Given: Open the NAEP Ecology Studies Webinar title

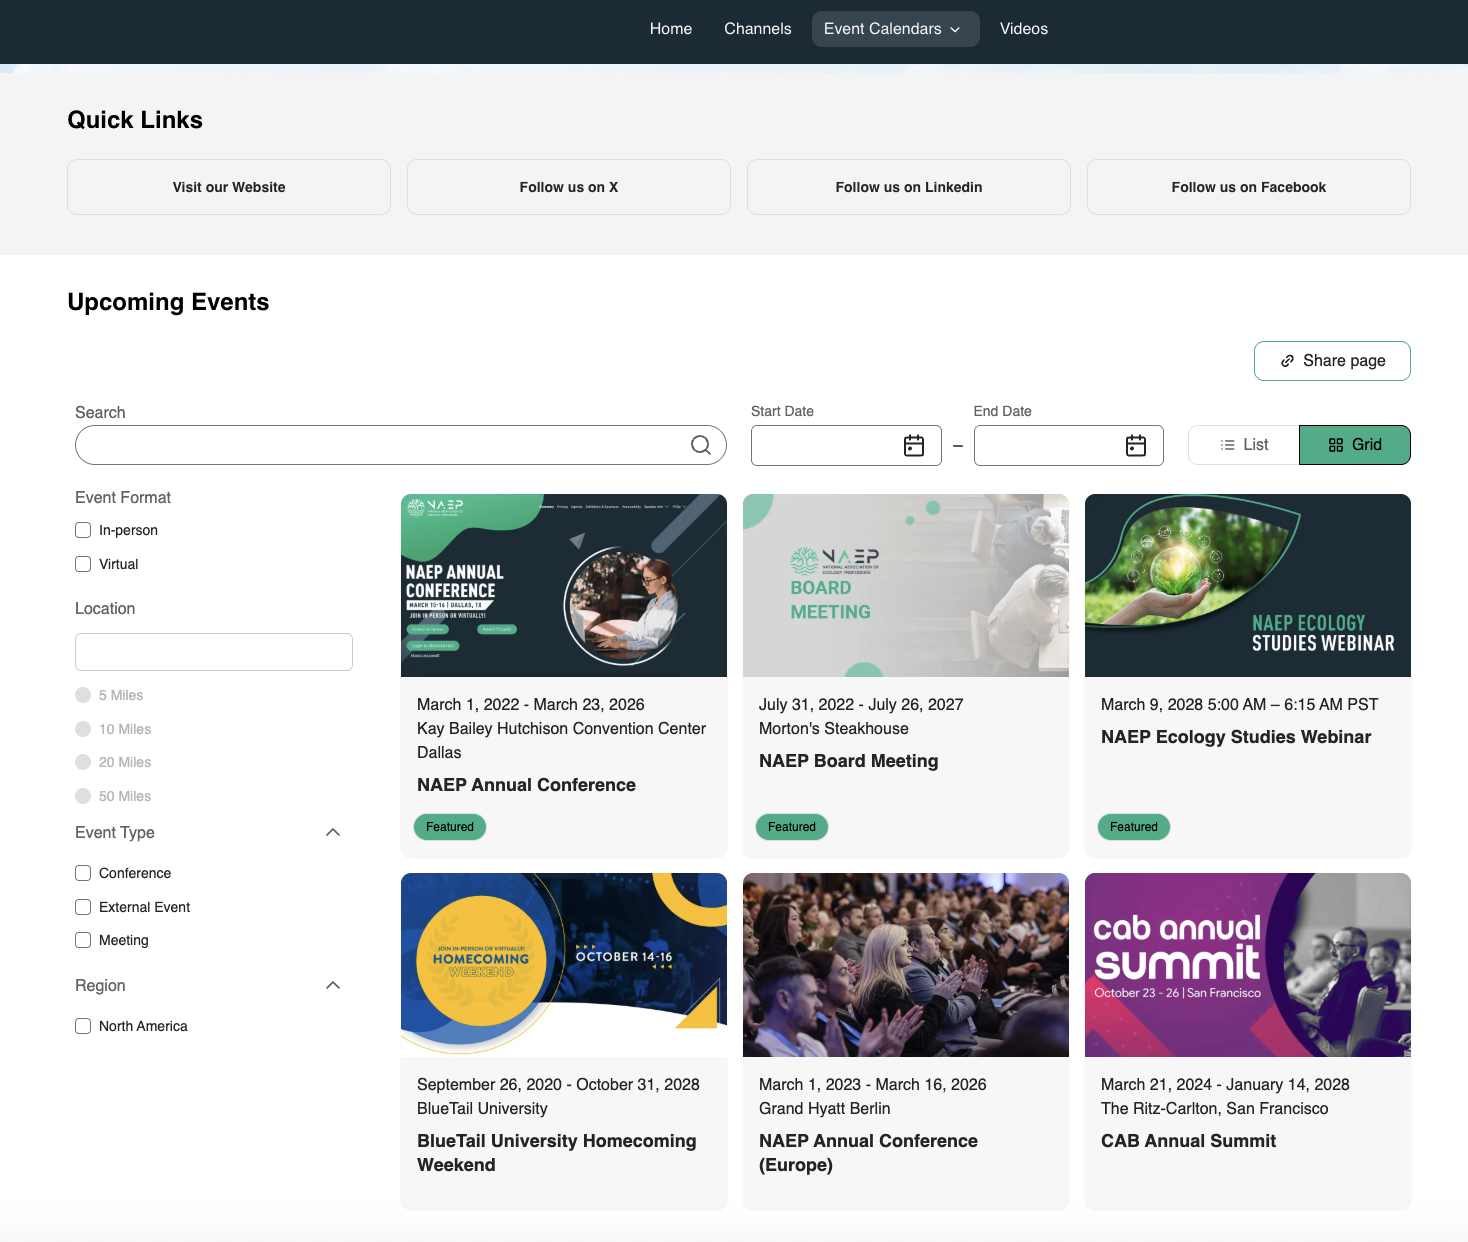Looking at the screenshot, I should pyautogui.click(x=1236, y=737).
